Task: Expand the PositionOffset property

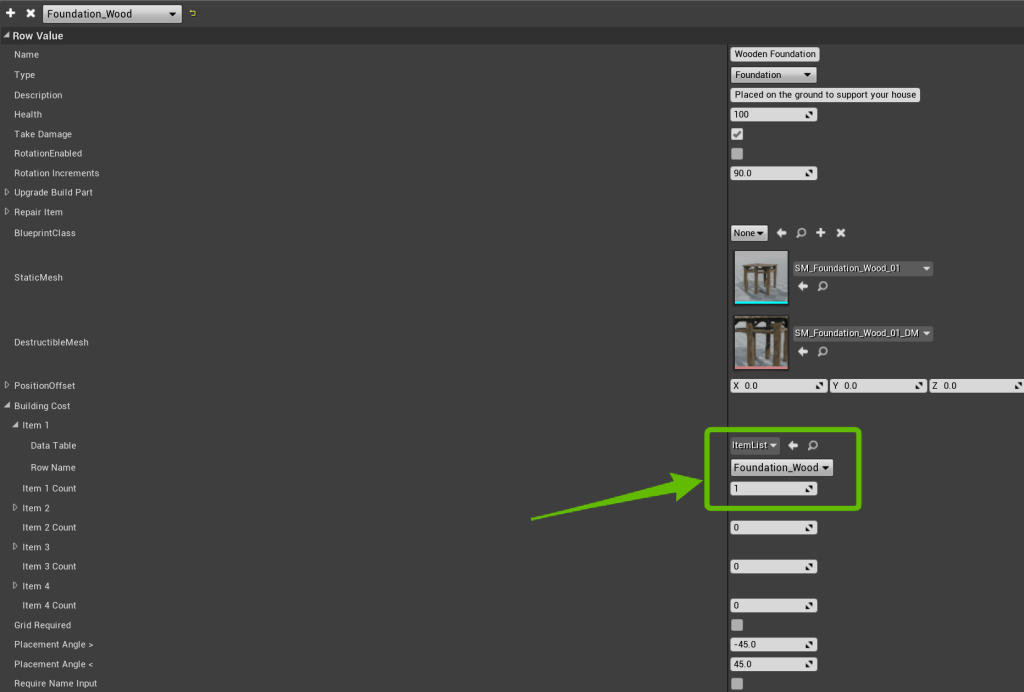Action: point(7,385)
